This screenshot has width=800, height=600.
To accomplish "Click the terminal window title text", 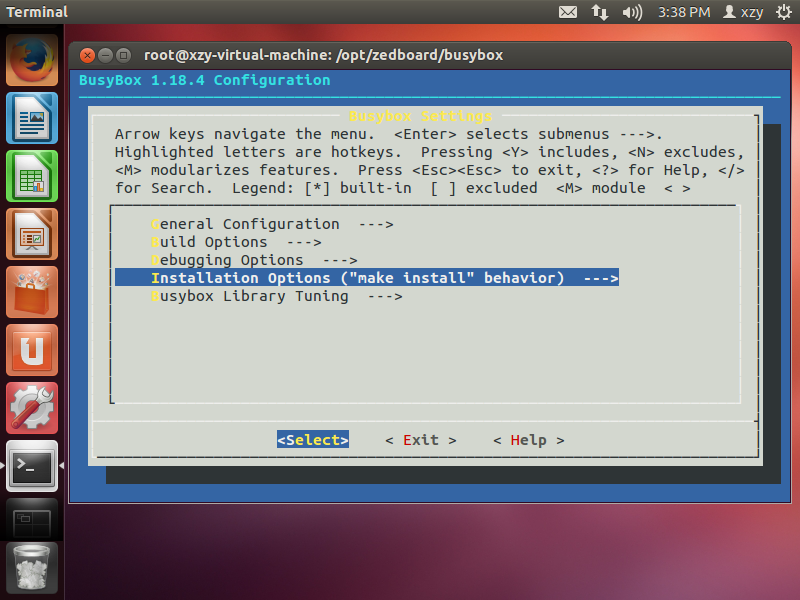I will 323,55.
